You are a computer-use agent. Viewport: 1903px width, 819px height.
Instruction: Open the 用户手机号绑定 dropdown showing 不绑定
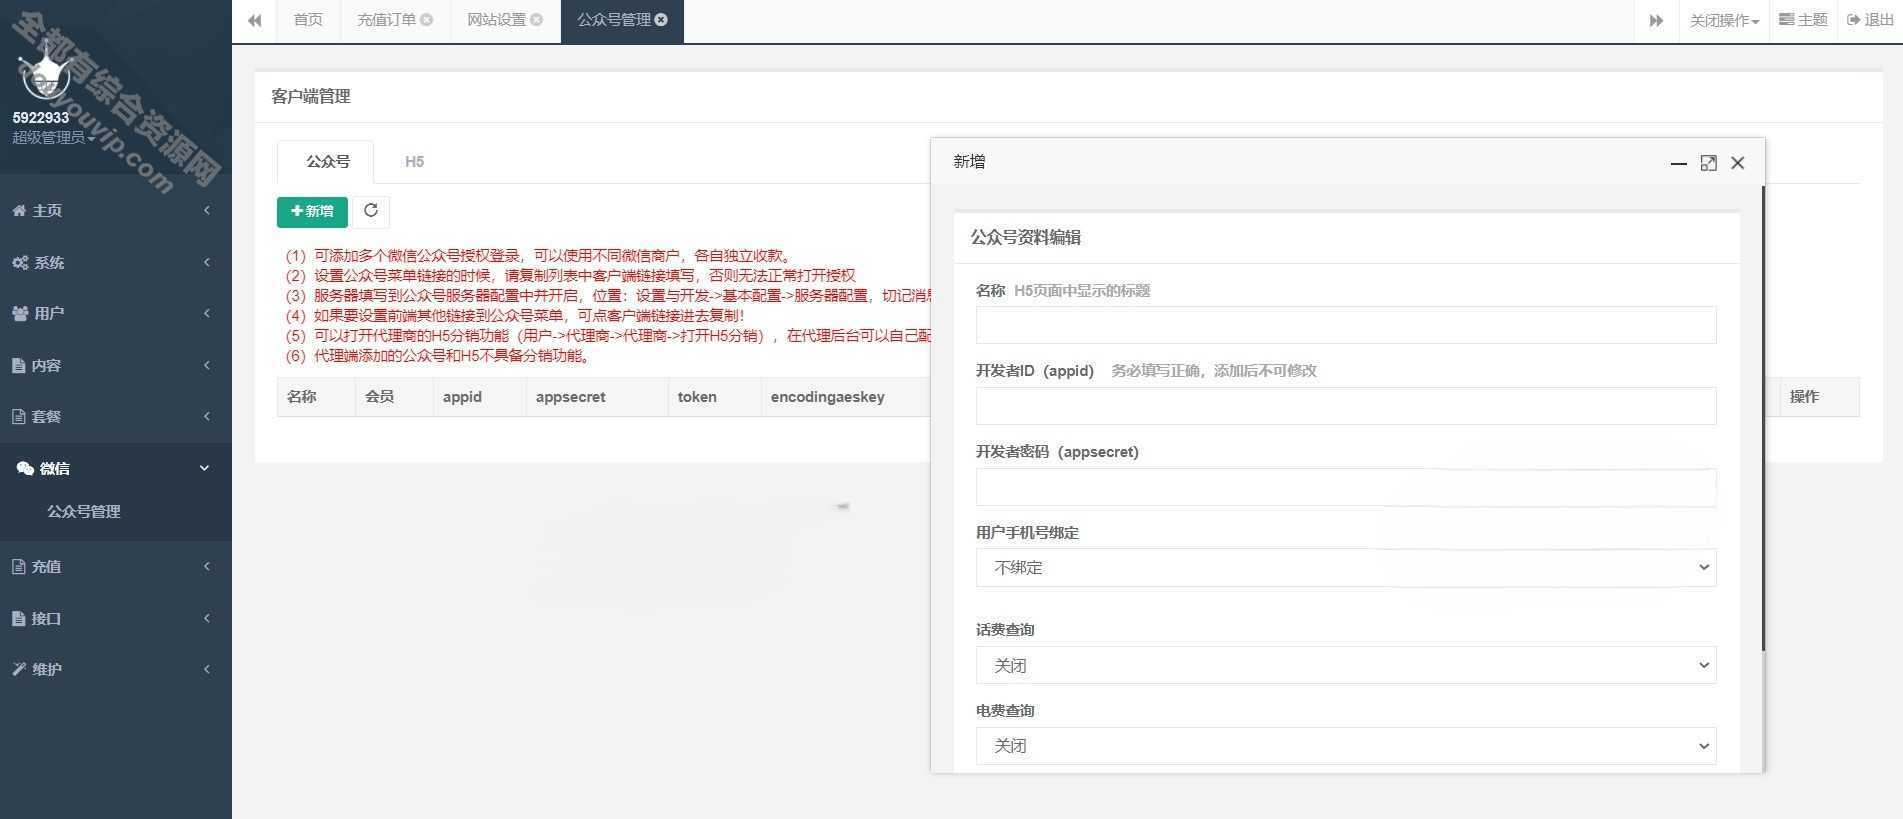[1346, 567]
